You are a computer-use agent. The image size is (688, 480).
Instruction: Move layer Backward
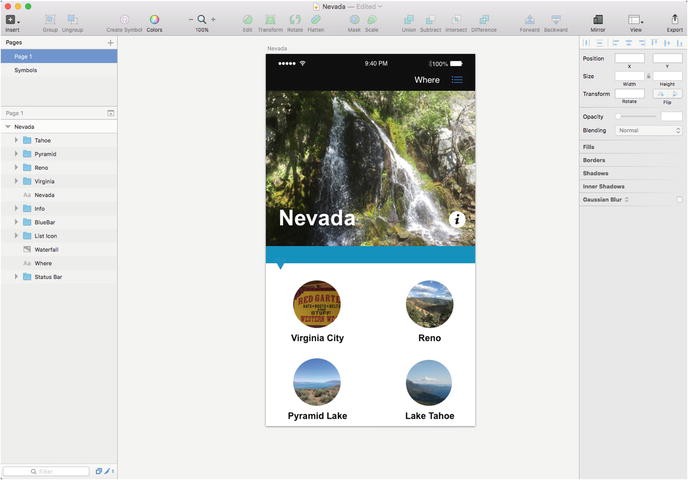(555, 19)
